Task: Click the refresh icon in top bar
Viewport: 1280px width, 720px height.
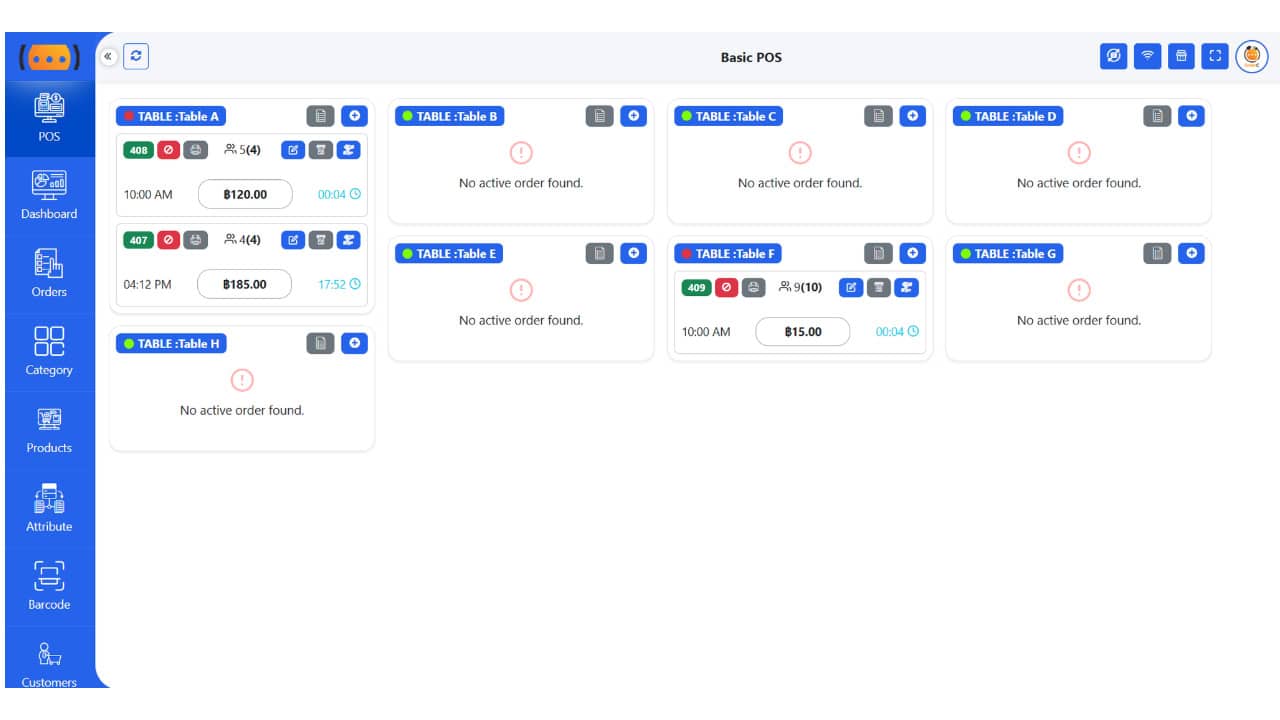Action: pos(136,57)
